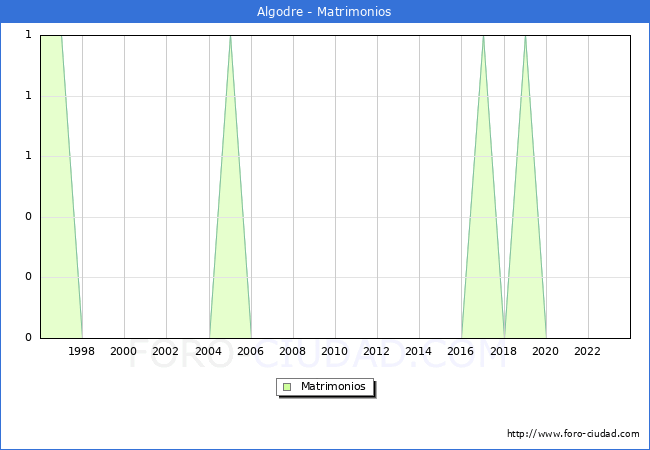650x450 pixels.
Task: Click the 2012 x-axis label
Action: (376, 351)
